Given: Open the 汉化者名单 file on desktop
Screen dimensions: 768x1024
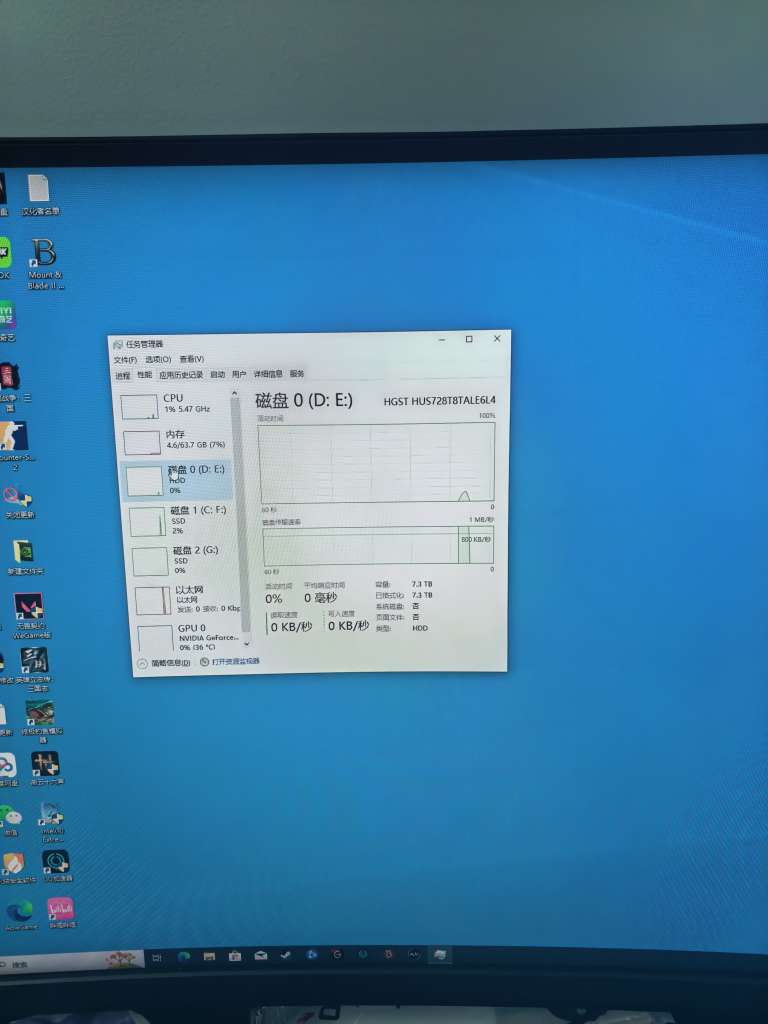Looking at the screenshot, I should point(39,195).
